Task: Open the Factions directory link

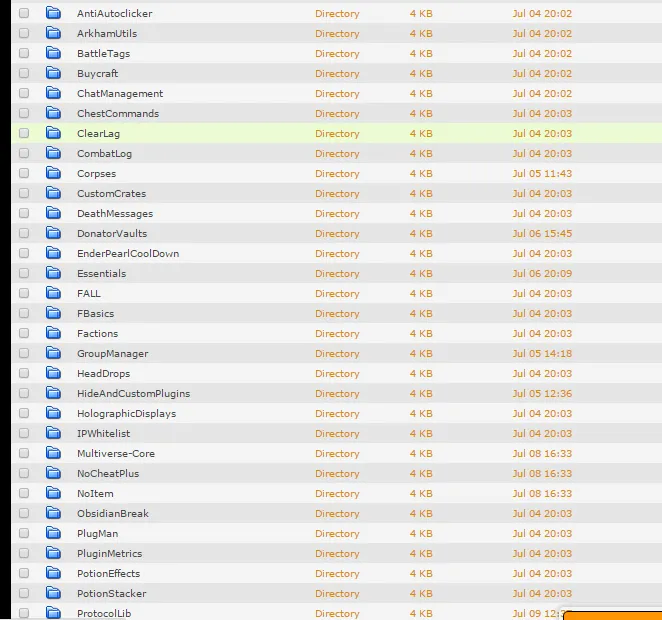Action: coord(98,333)
